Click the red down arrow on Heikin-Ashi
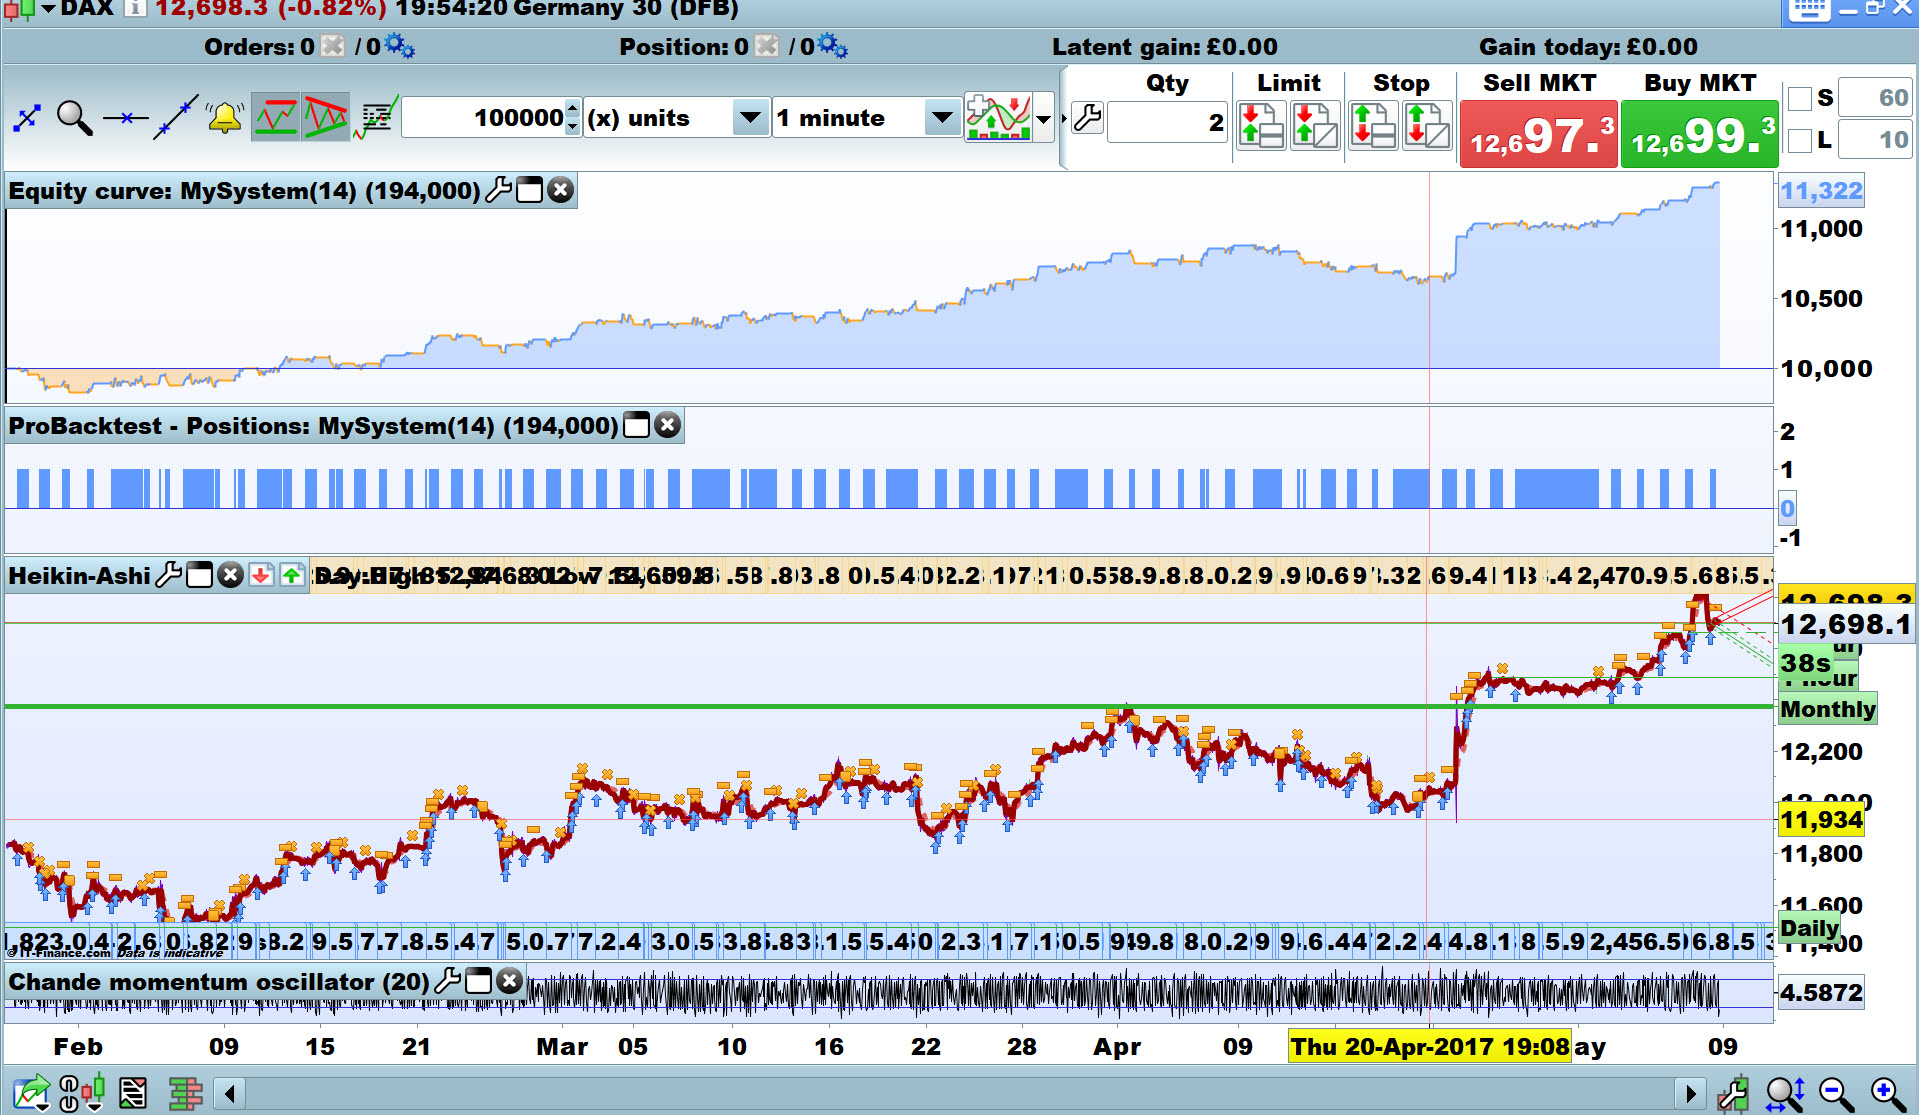Screen dimensions: 1919x1115 261,575
